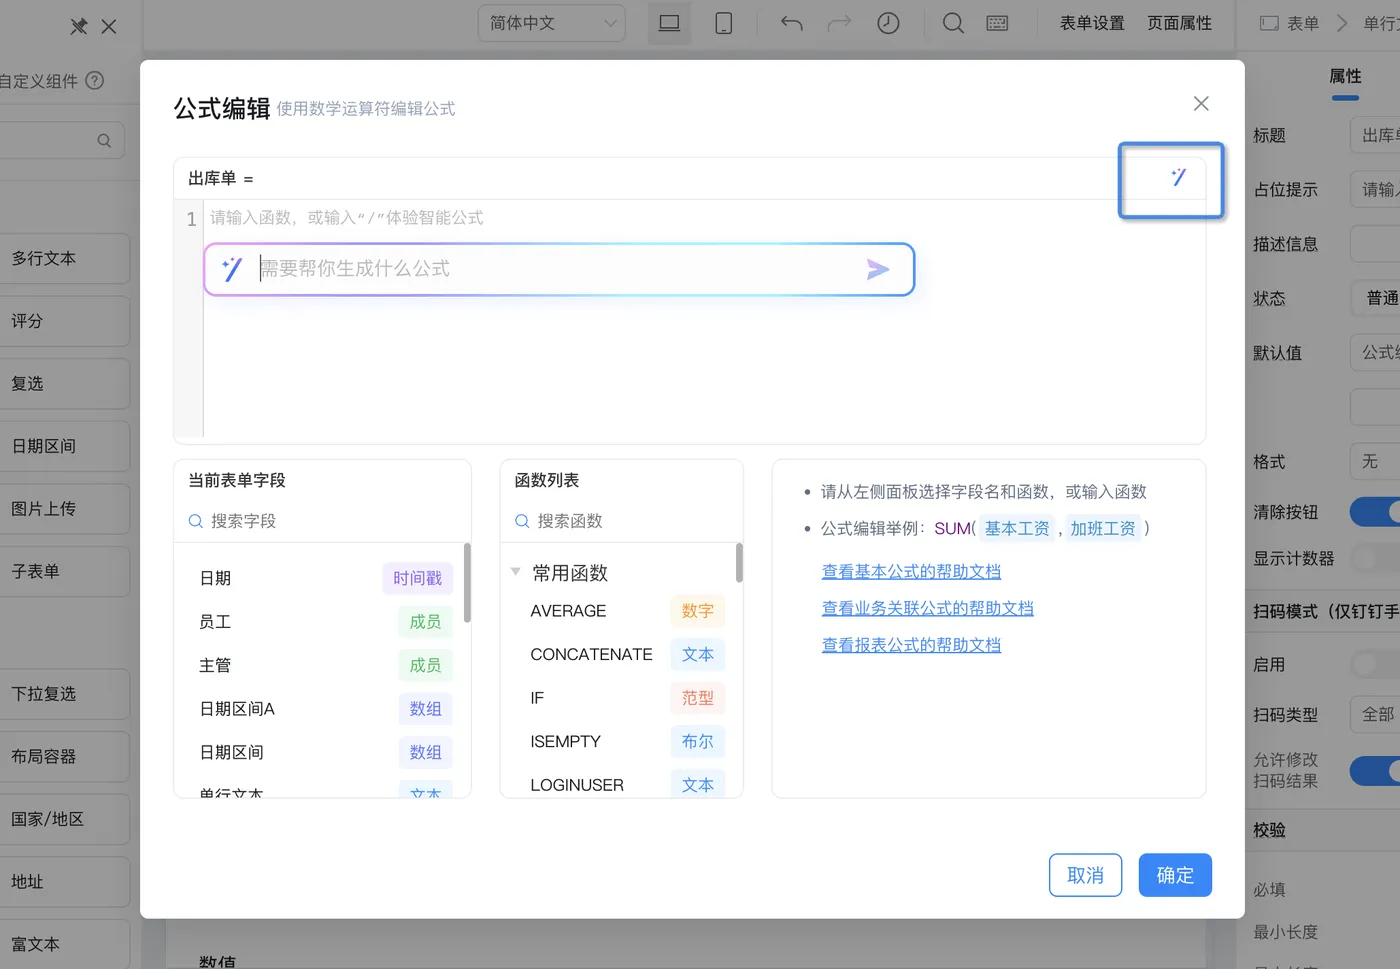Click the help icon next to 自定义组件
This screenshot has height=969, width=1400.
tap(95, 81)
